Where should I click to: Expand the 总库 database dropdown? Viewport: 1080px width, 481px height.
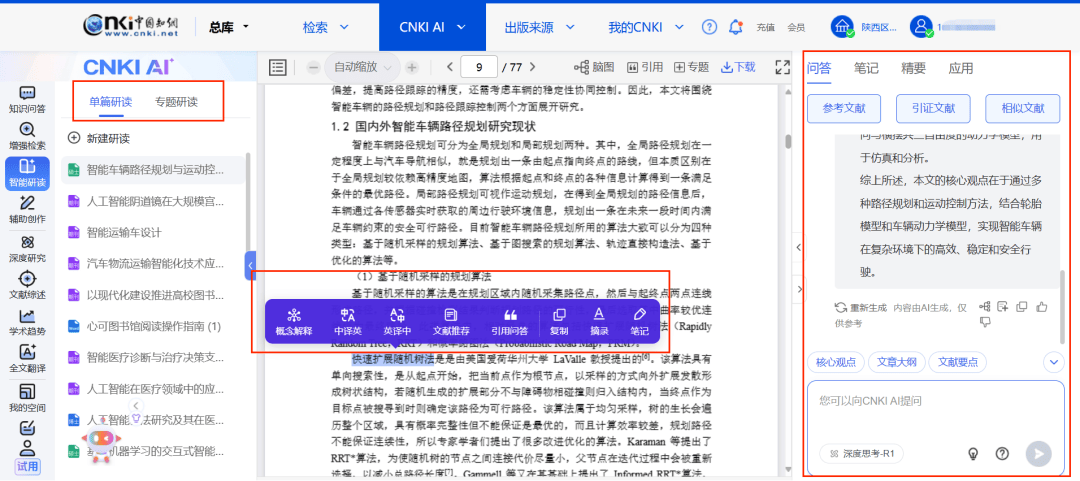tap(229, 27)
